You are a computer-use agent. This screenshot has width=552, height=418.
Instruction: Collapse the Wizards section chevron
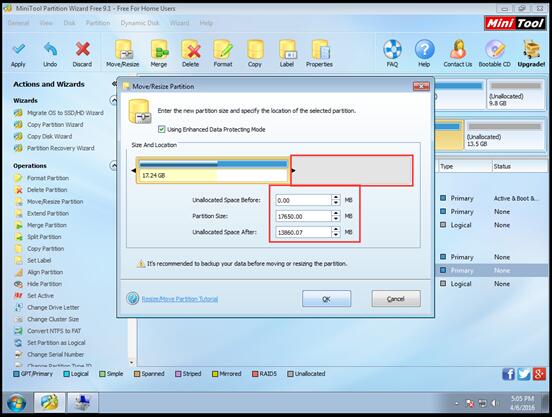pos(114,101)
